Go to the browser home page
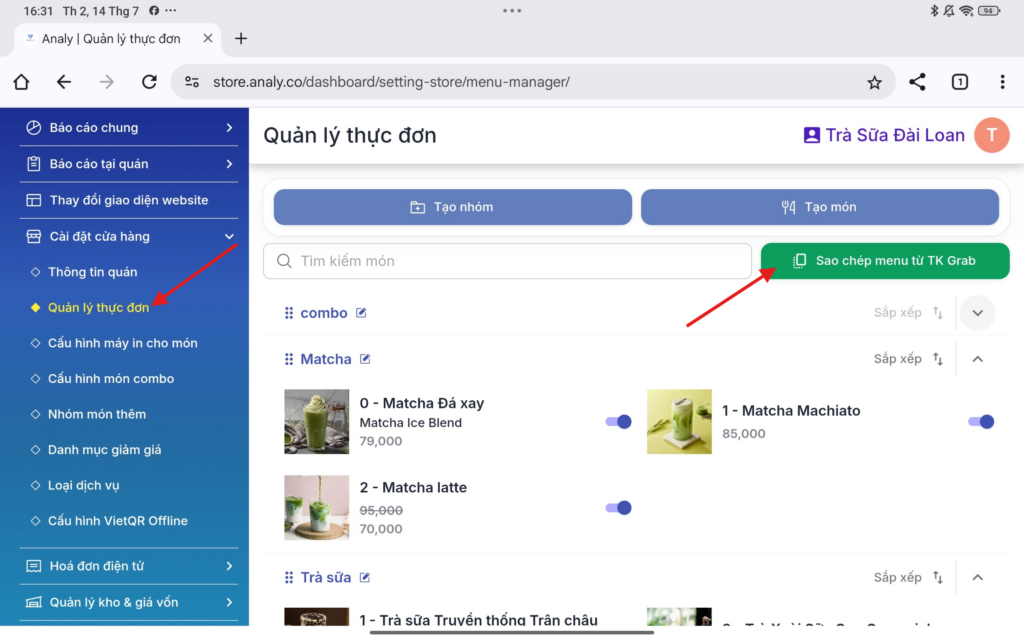1024x640 pixels. [x=22, y=82]
